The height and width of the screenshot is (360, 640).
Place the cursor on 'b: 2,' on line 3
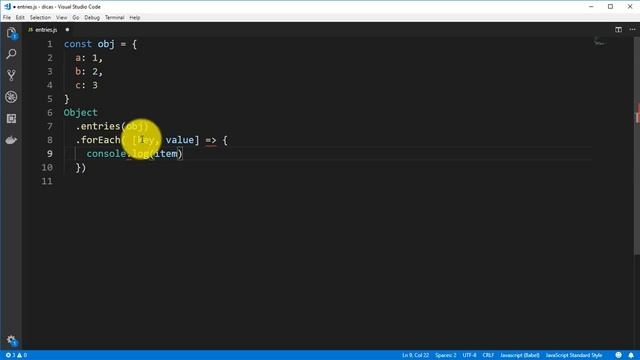click(x=89, y=71)
